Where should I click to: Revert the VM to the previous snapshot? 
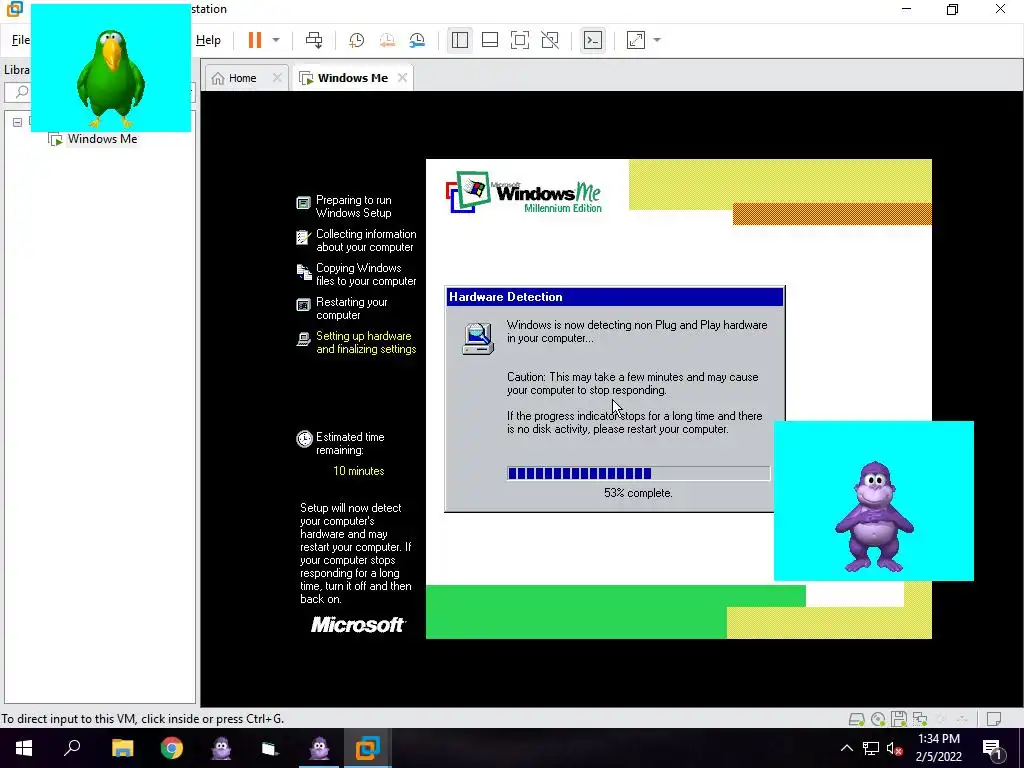pos(387,40)
